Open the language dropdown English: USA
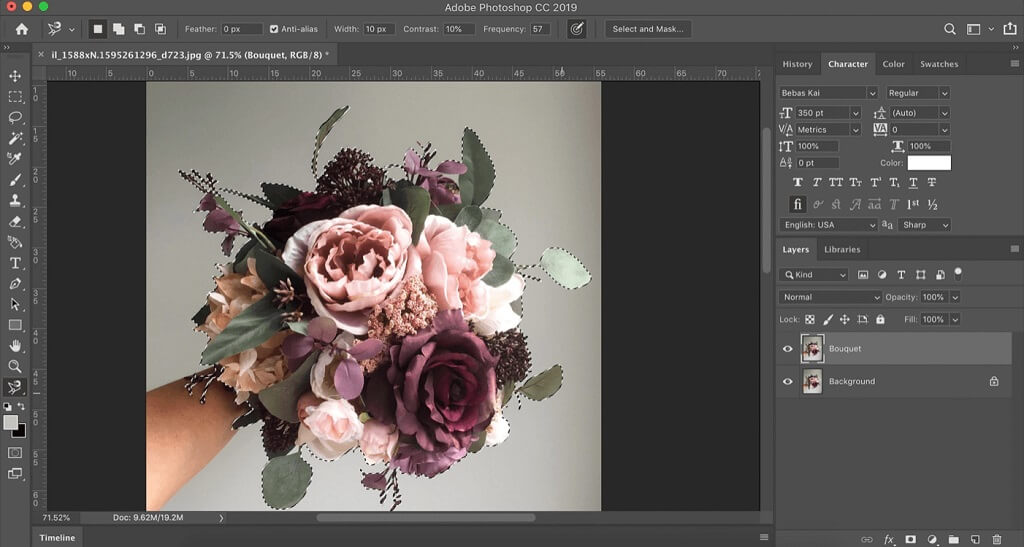 click(x=828, y=225)
